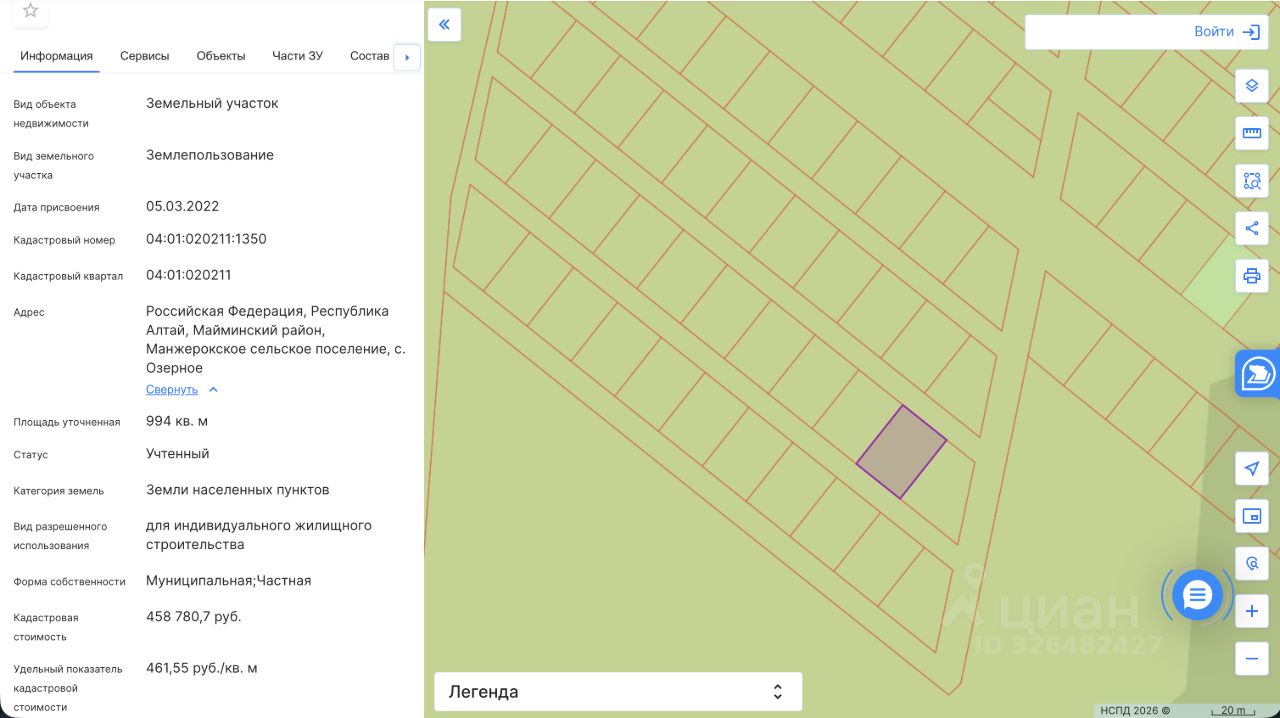Select the highlighted purple land parcel
This screenshot has height=718, width=1280.
click(901, 452)
